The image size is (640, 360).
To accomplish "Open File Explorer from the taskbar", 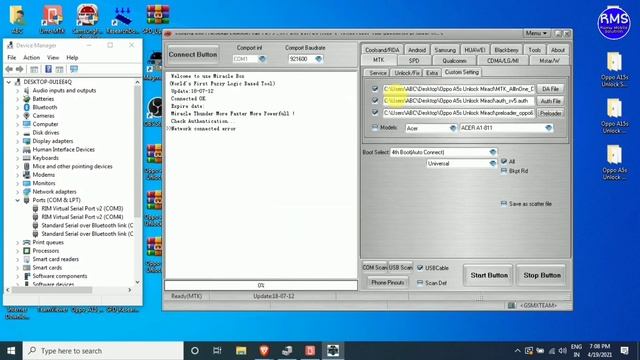I will [241, 351].
